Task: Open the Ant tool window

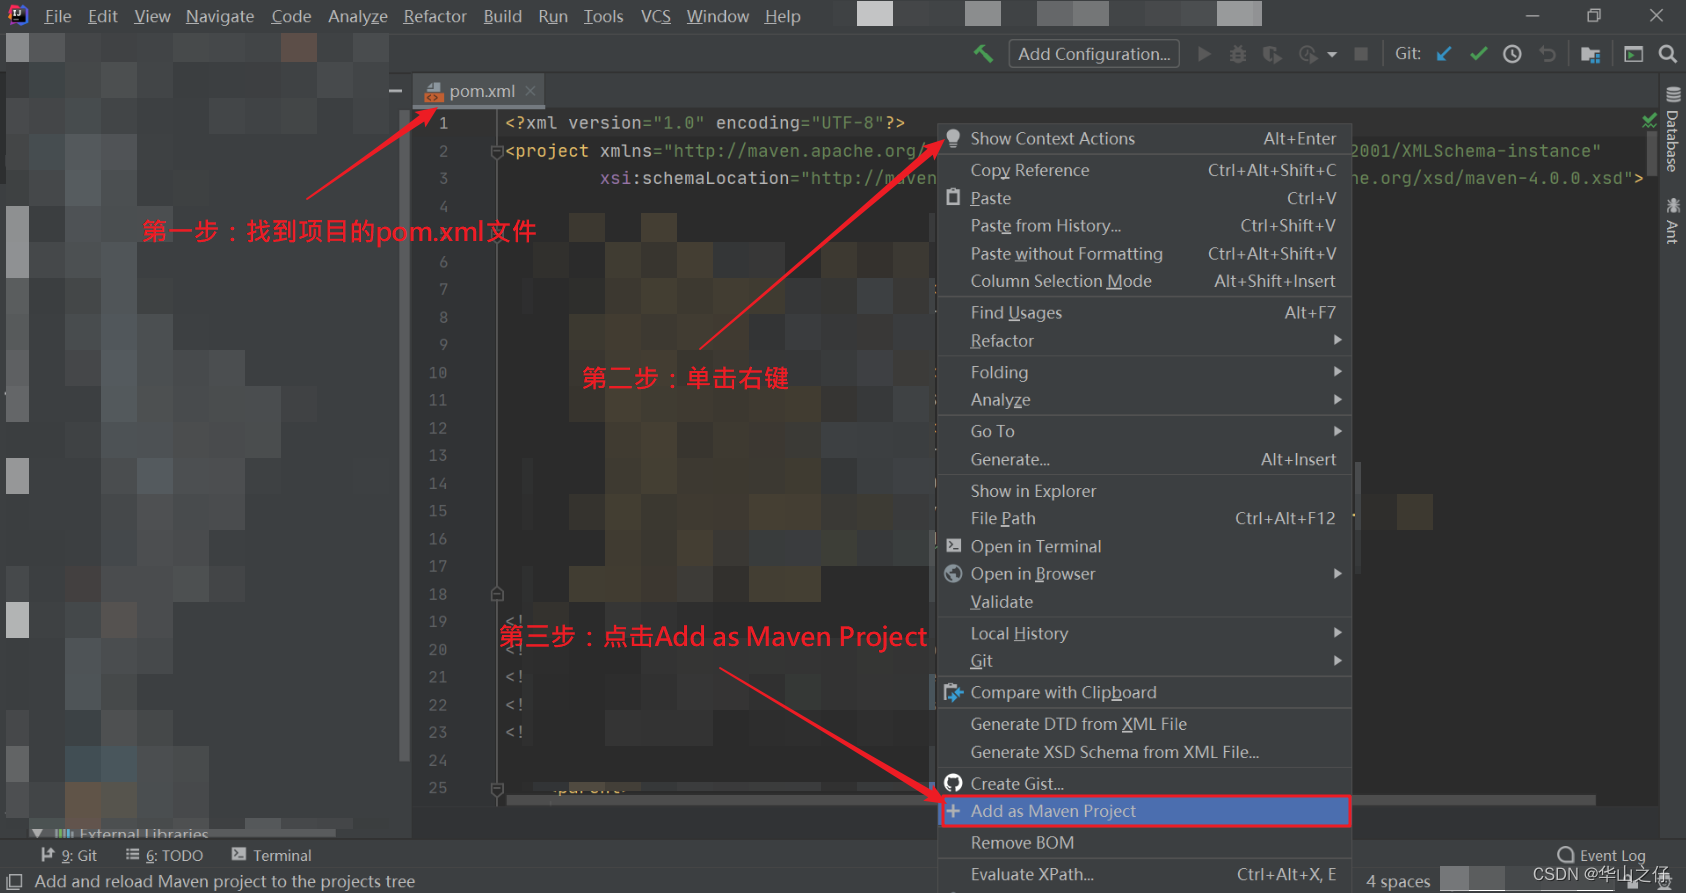Action: pyautogui.click(x=1673, y=220)
